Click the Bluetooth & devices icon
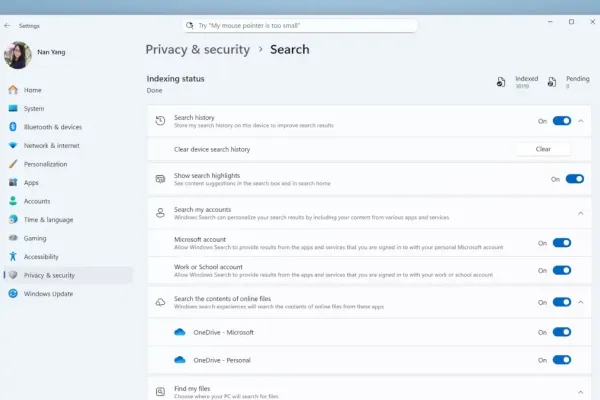Screen dimensions: 600x400 pyautogui.click(x=13, y=127)
